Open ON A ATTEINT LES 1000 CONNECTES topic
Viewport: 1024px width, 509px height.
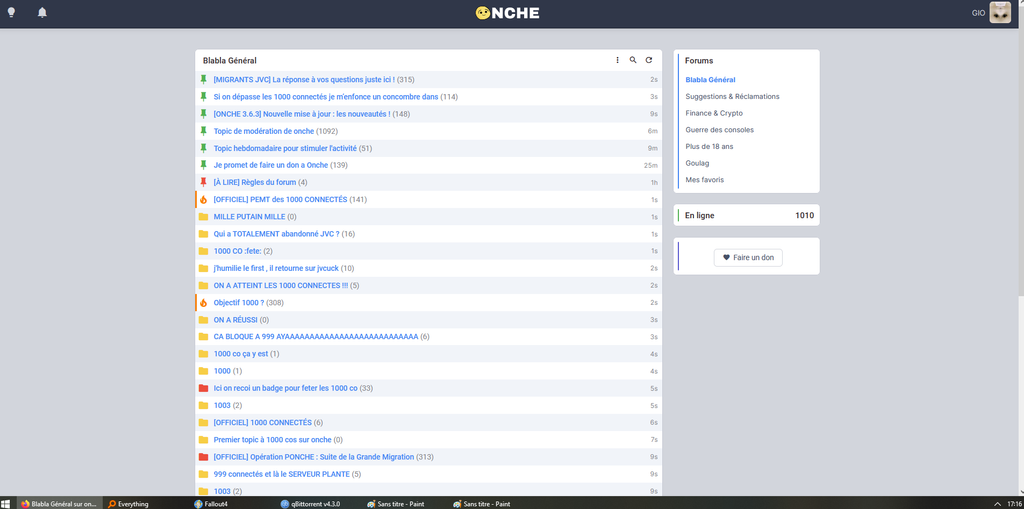[x=281, y=286]
